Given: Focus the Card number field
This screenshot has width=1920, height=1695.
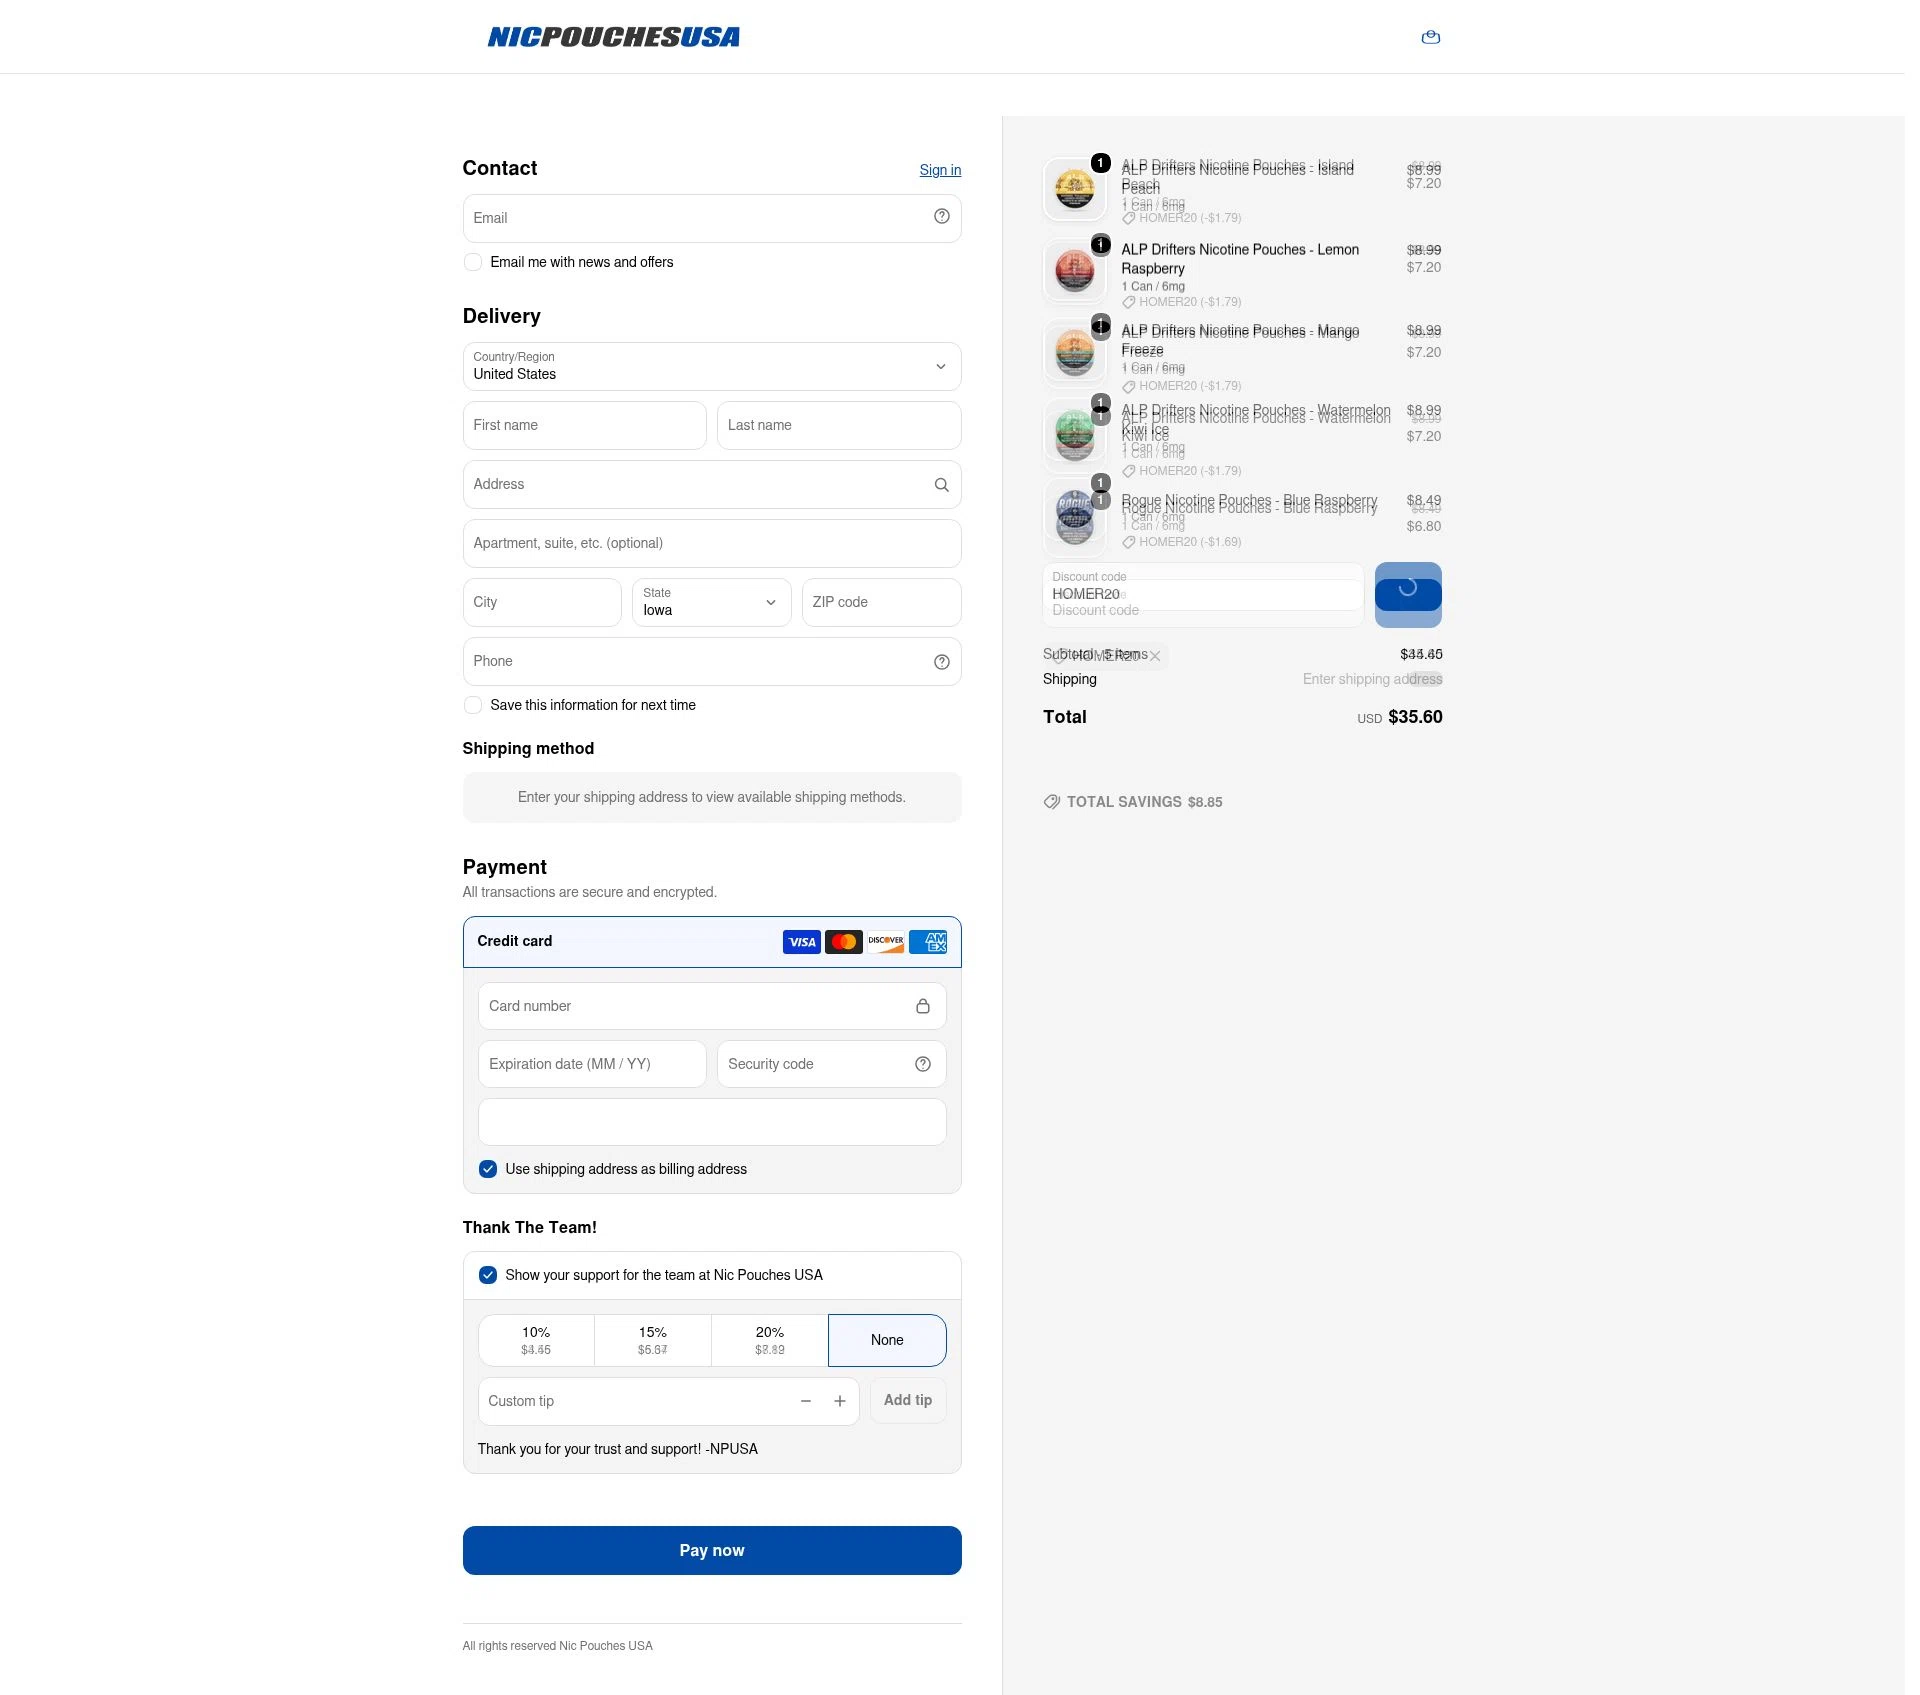Looking at the screenshot, I should point(712,1006).
